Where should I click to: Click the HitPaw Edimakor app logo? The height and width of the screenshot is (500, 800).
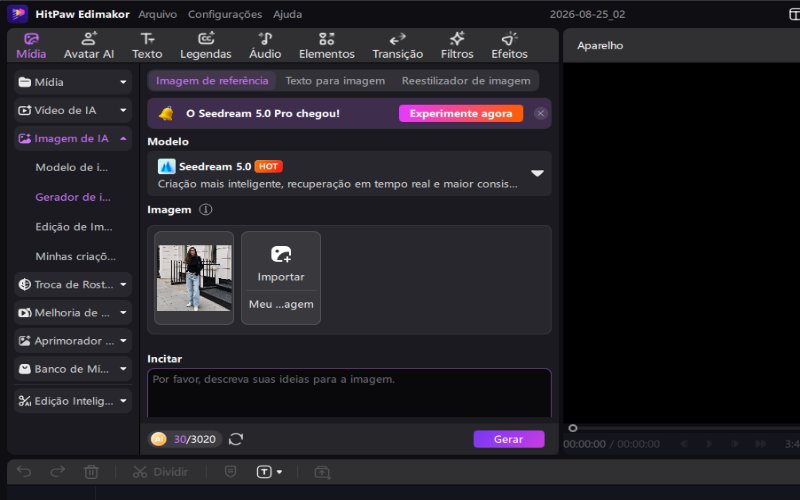tap(18, 14)
